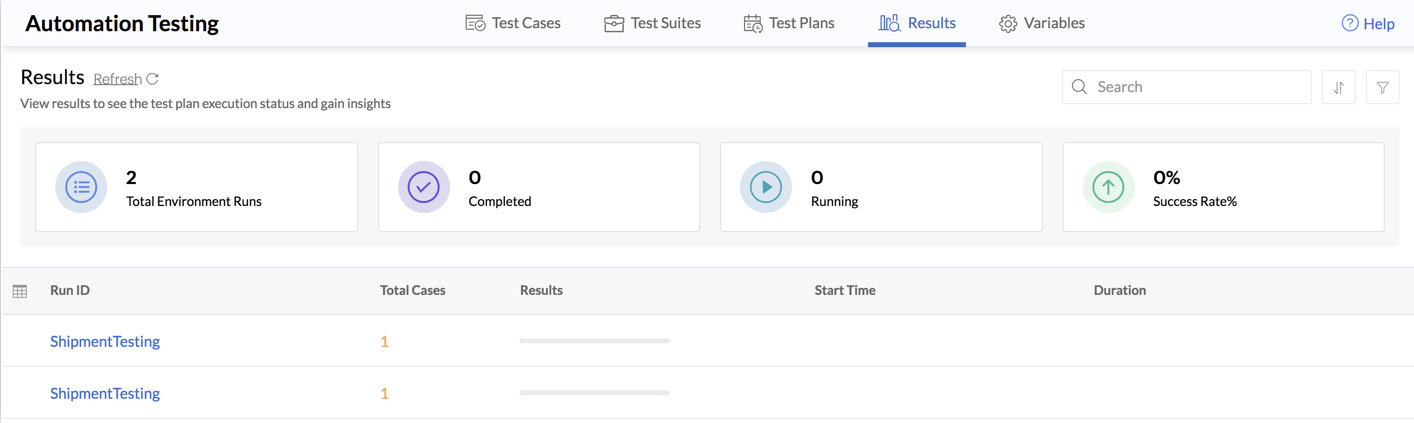Open the filter funnel menu
The height and width of the screenshot is (423, 1414).
1382,87
